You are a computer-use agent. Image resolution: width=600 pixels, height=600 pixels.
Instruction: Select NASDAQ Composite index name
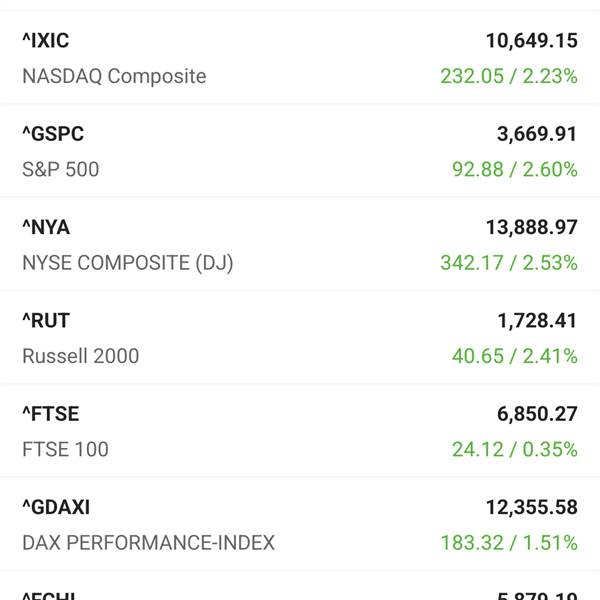click(x=114, y=76)
